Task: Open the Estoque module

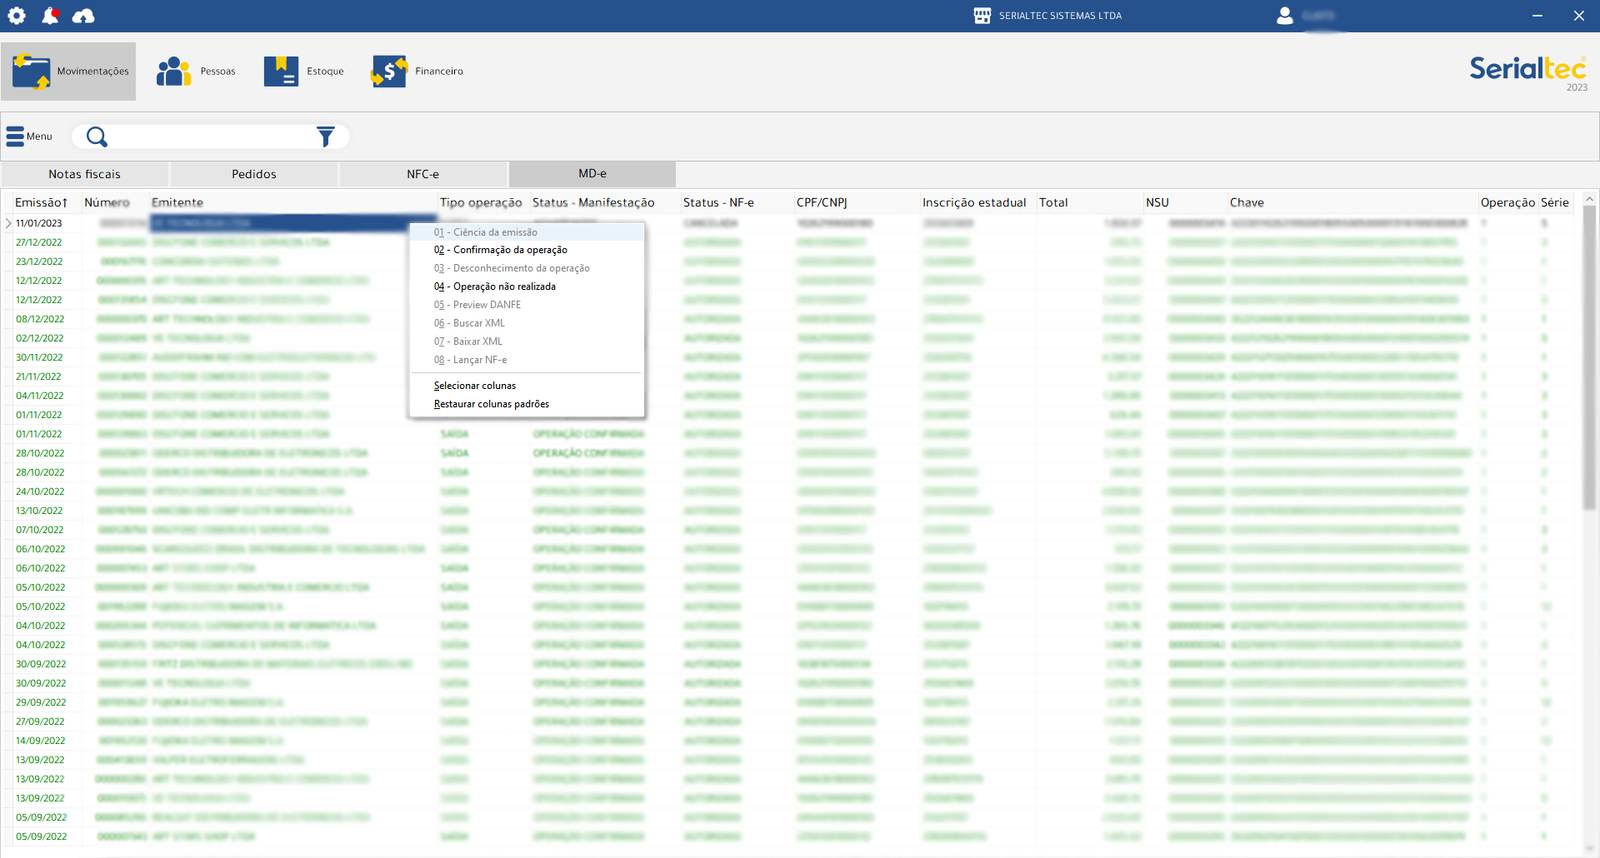Action: click(x=304, y=71)
